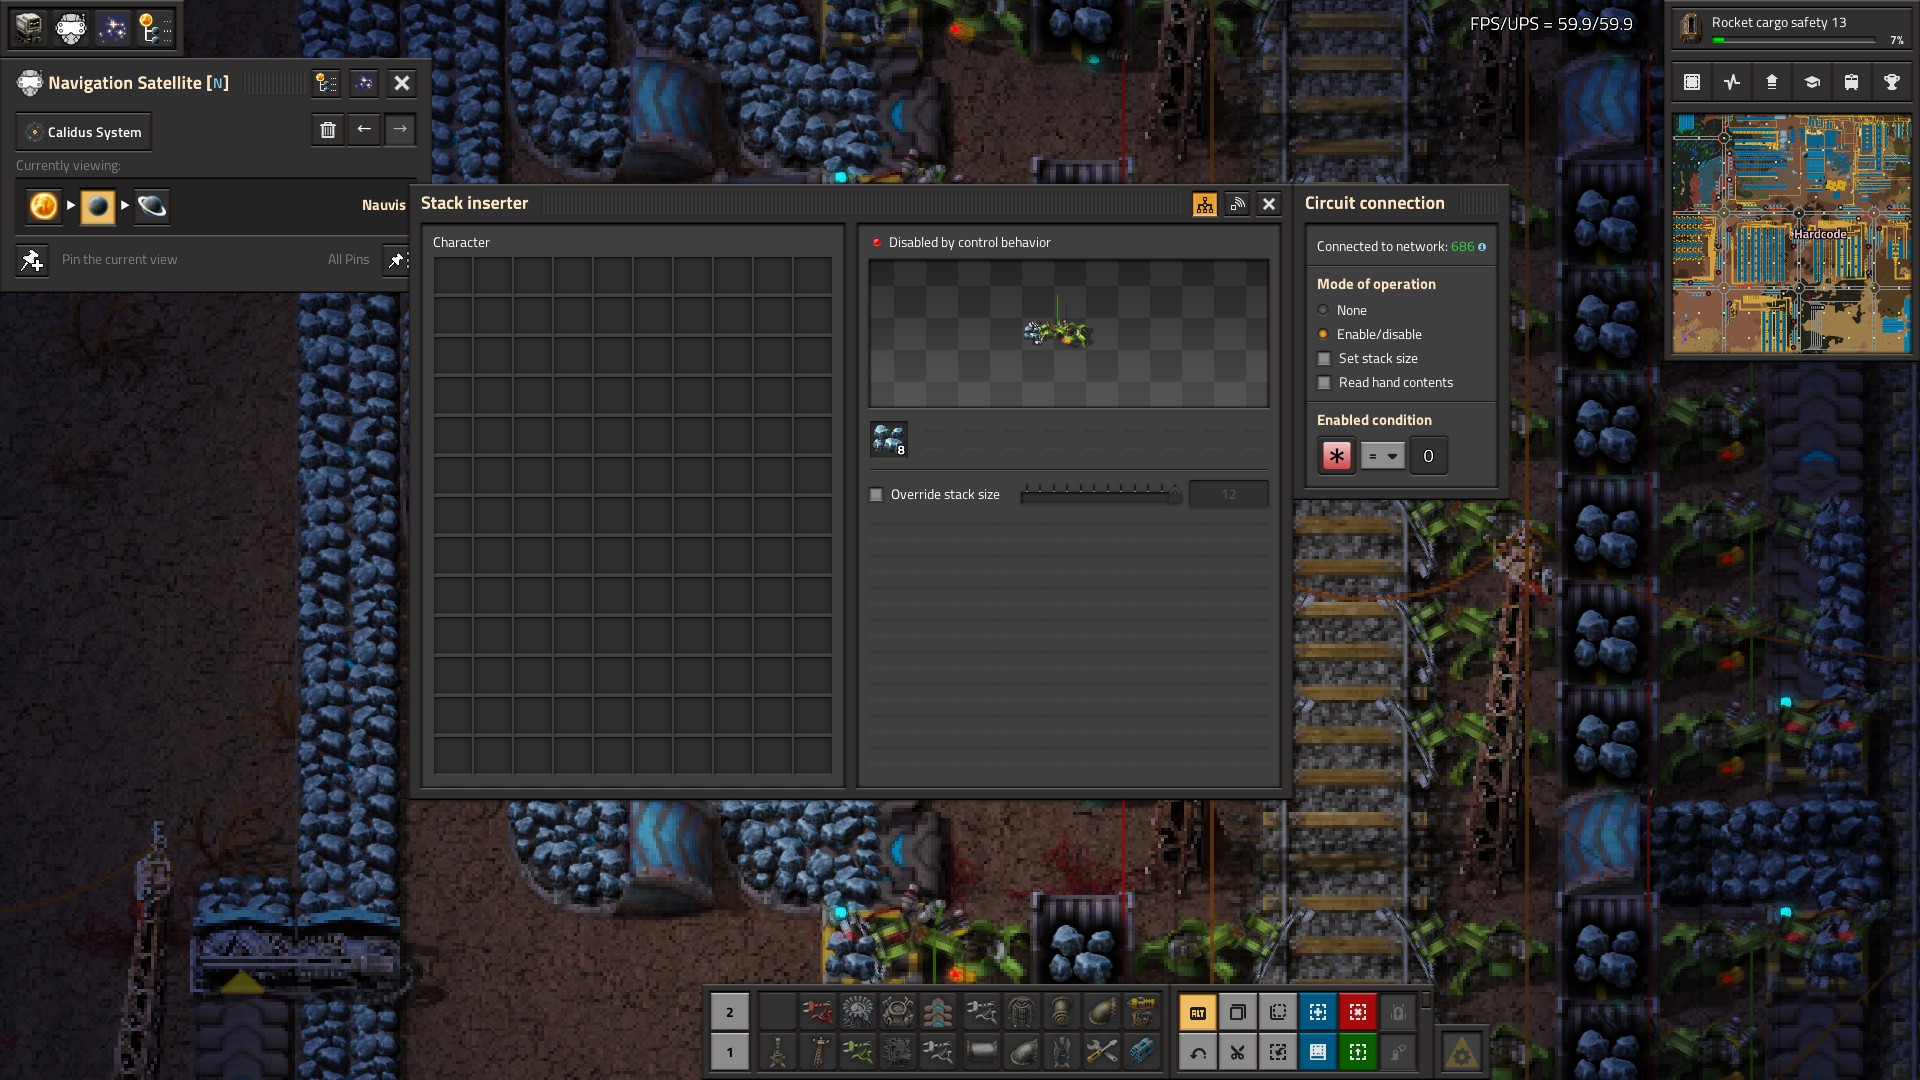Open starmap icon in Navigation Satellite header
1920x1080 pixels.
pos(364,83)
